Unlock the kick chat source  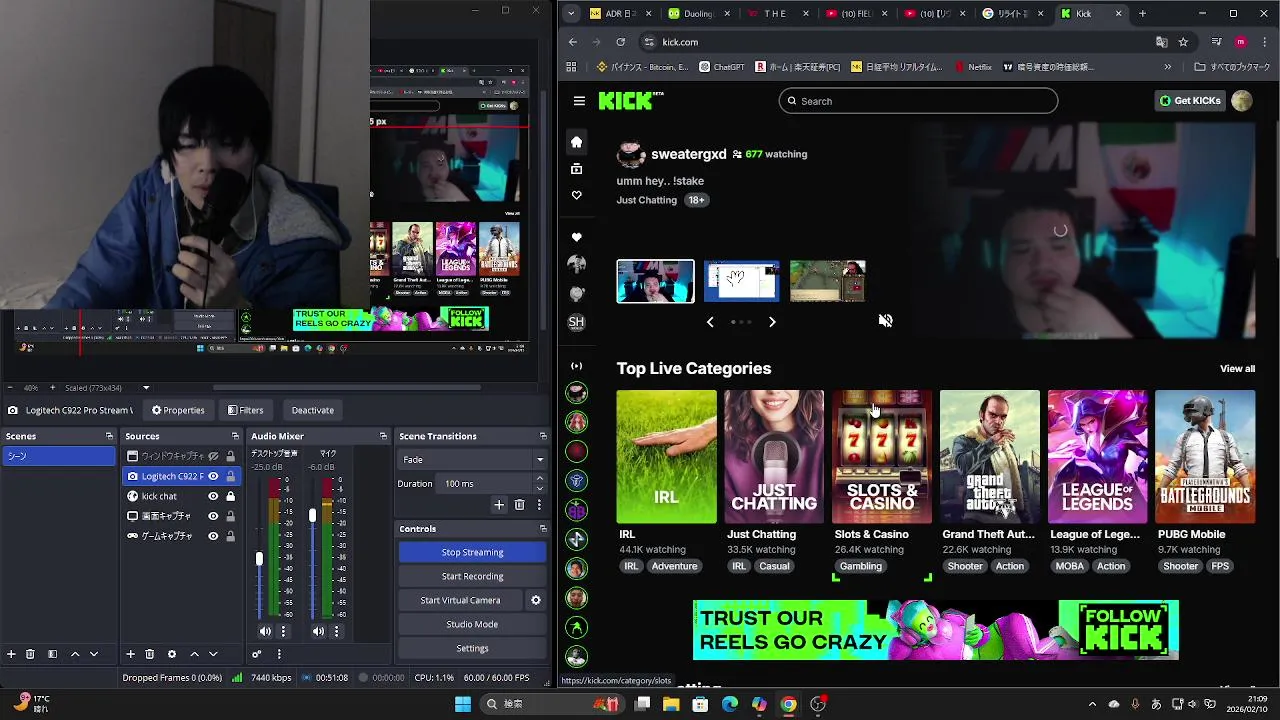tap(230, 496)
